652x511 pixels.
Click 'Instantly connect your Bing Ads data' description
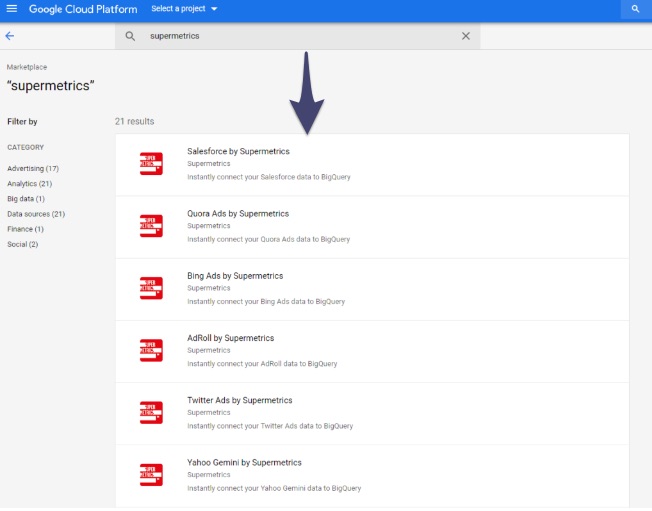(x=266, y=302)
